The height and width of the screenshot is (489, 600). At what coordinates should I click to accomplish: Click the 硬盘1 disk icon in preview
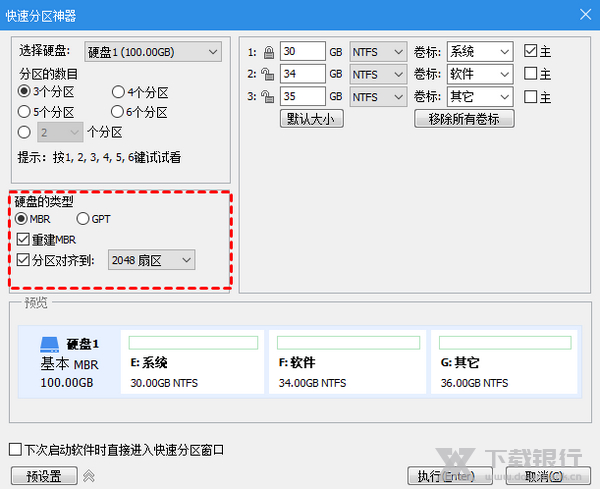pos(49,344)
